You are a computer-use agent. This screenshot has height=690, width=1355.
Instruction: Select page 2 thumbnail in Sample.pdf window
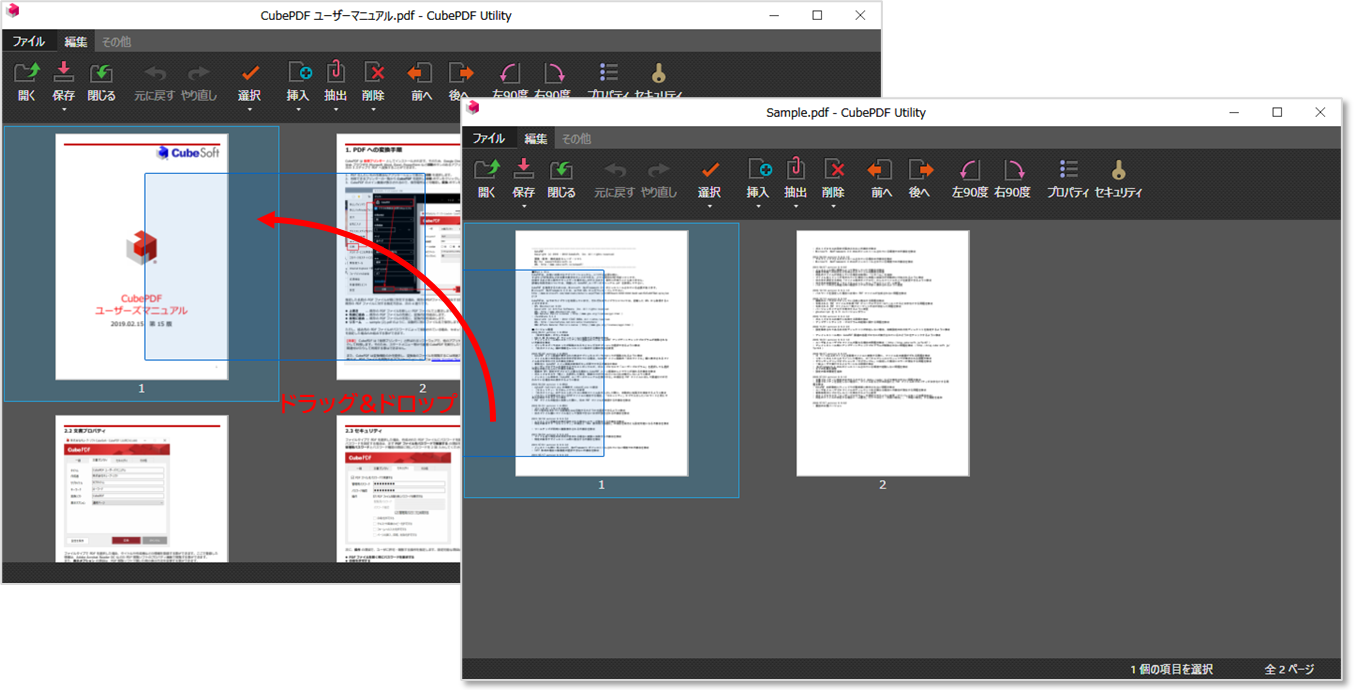tap(883, 353)
